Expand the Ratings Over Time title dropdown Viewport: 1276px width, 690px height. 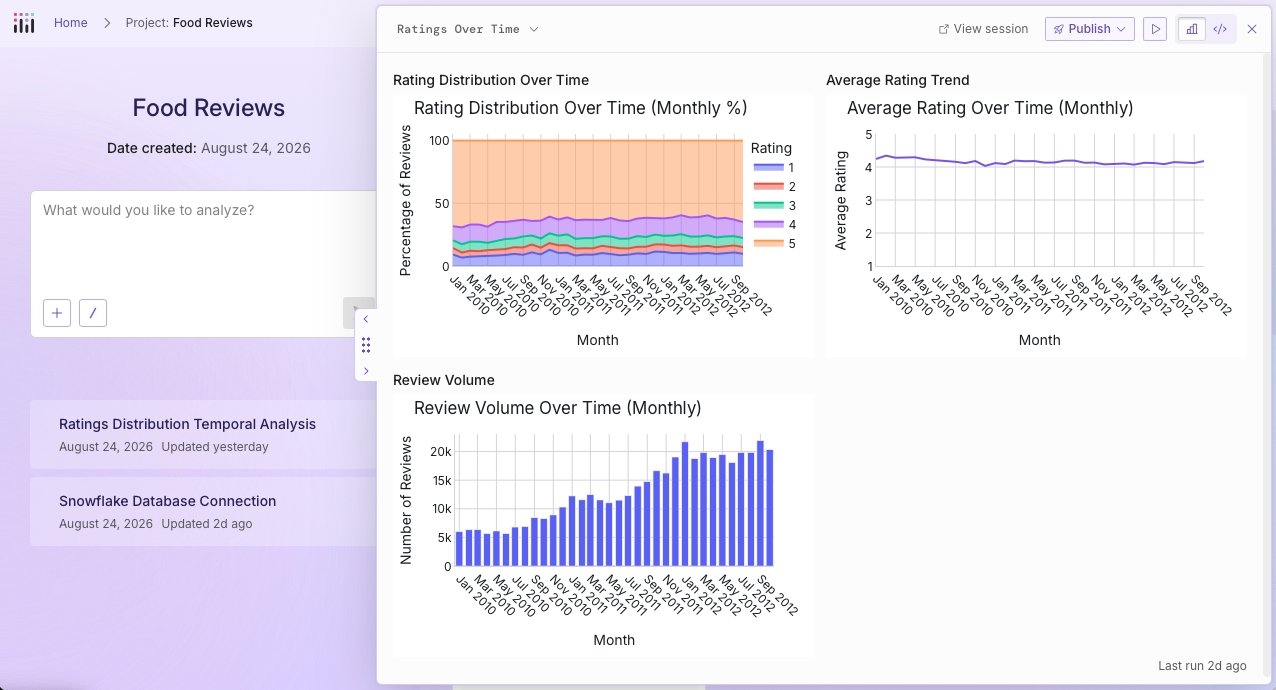tap(468, 29)
